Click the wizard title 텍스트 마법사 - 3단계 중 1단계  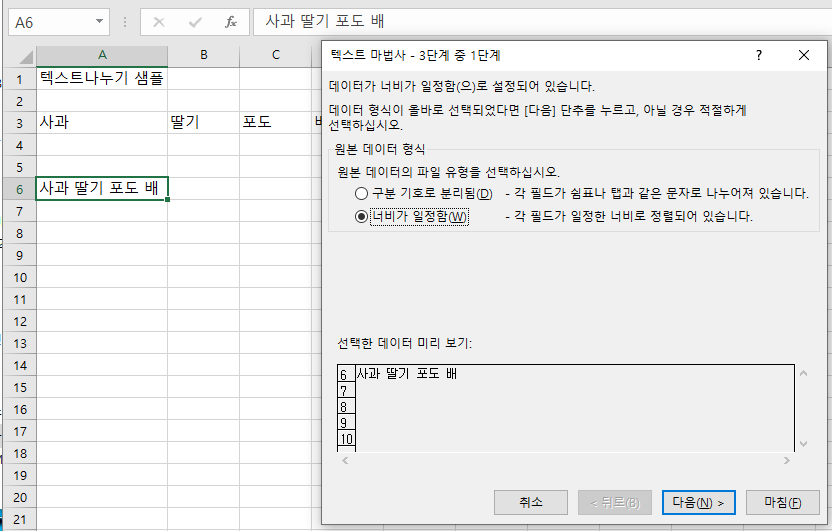(415, 55)
